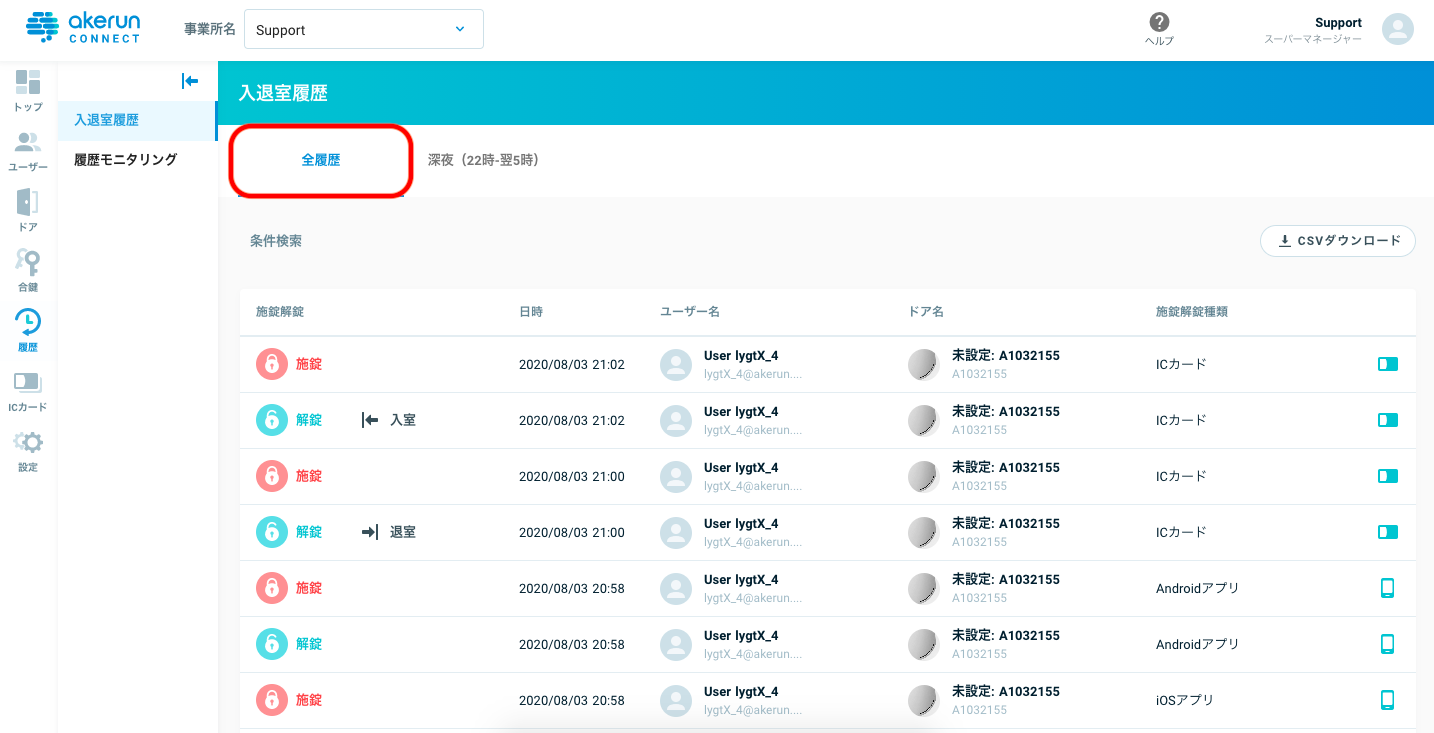
Task: Click 未設定: A1032155 in the iOSアプリ row
Action: (1006, 691)
